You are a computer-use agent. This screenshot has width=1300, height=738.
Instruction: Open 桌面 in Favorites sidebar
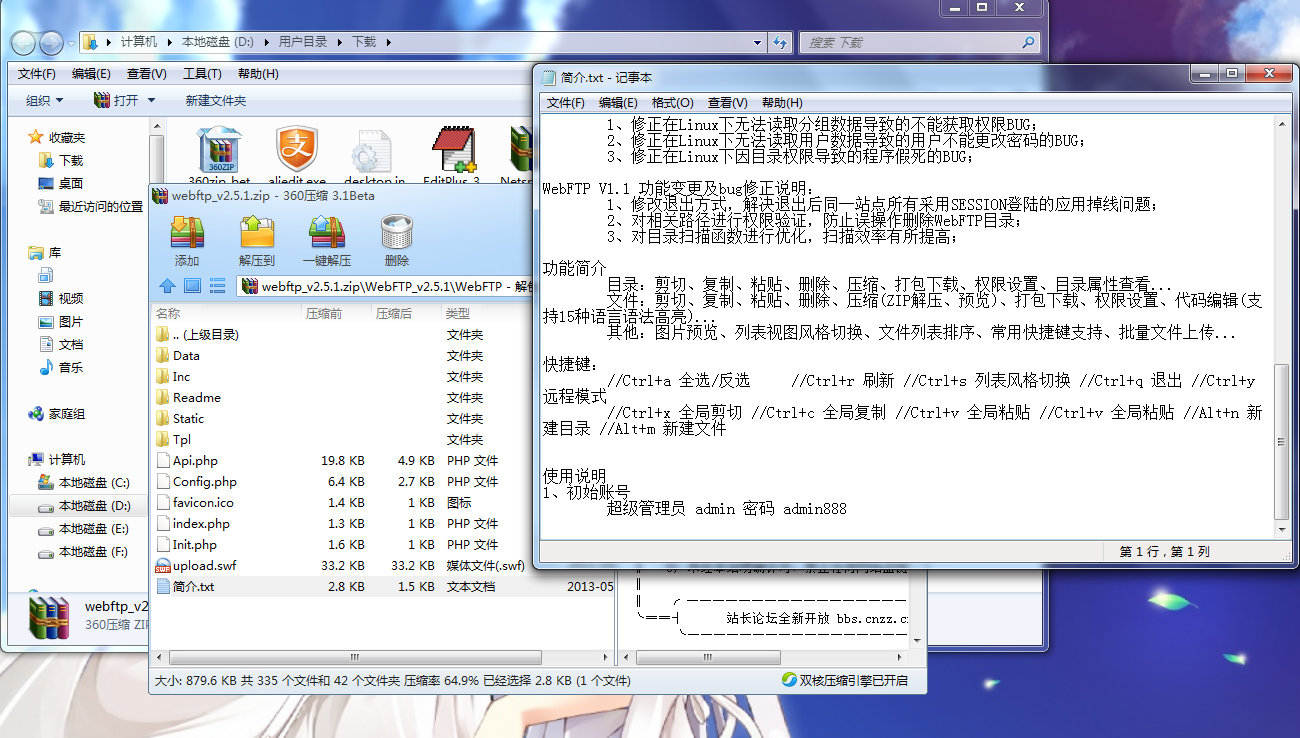[61, 183]
